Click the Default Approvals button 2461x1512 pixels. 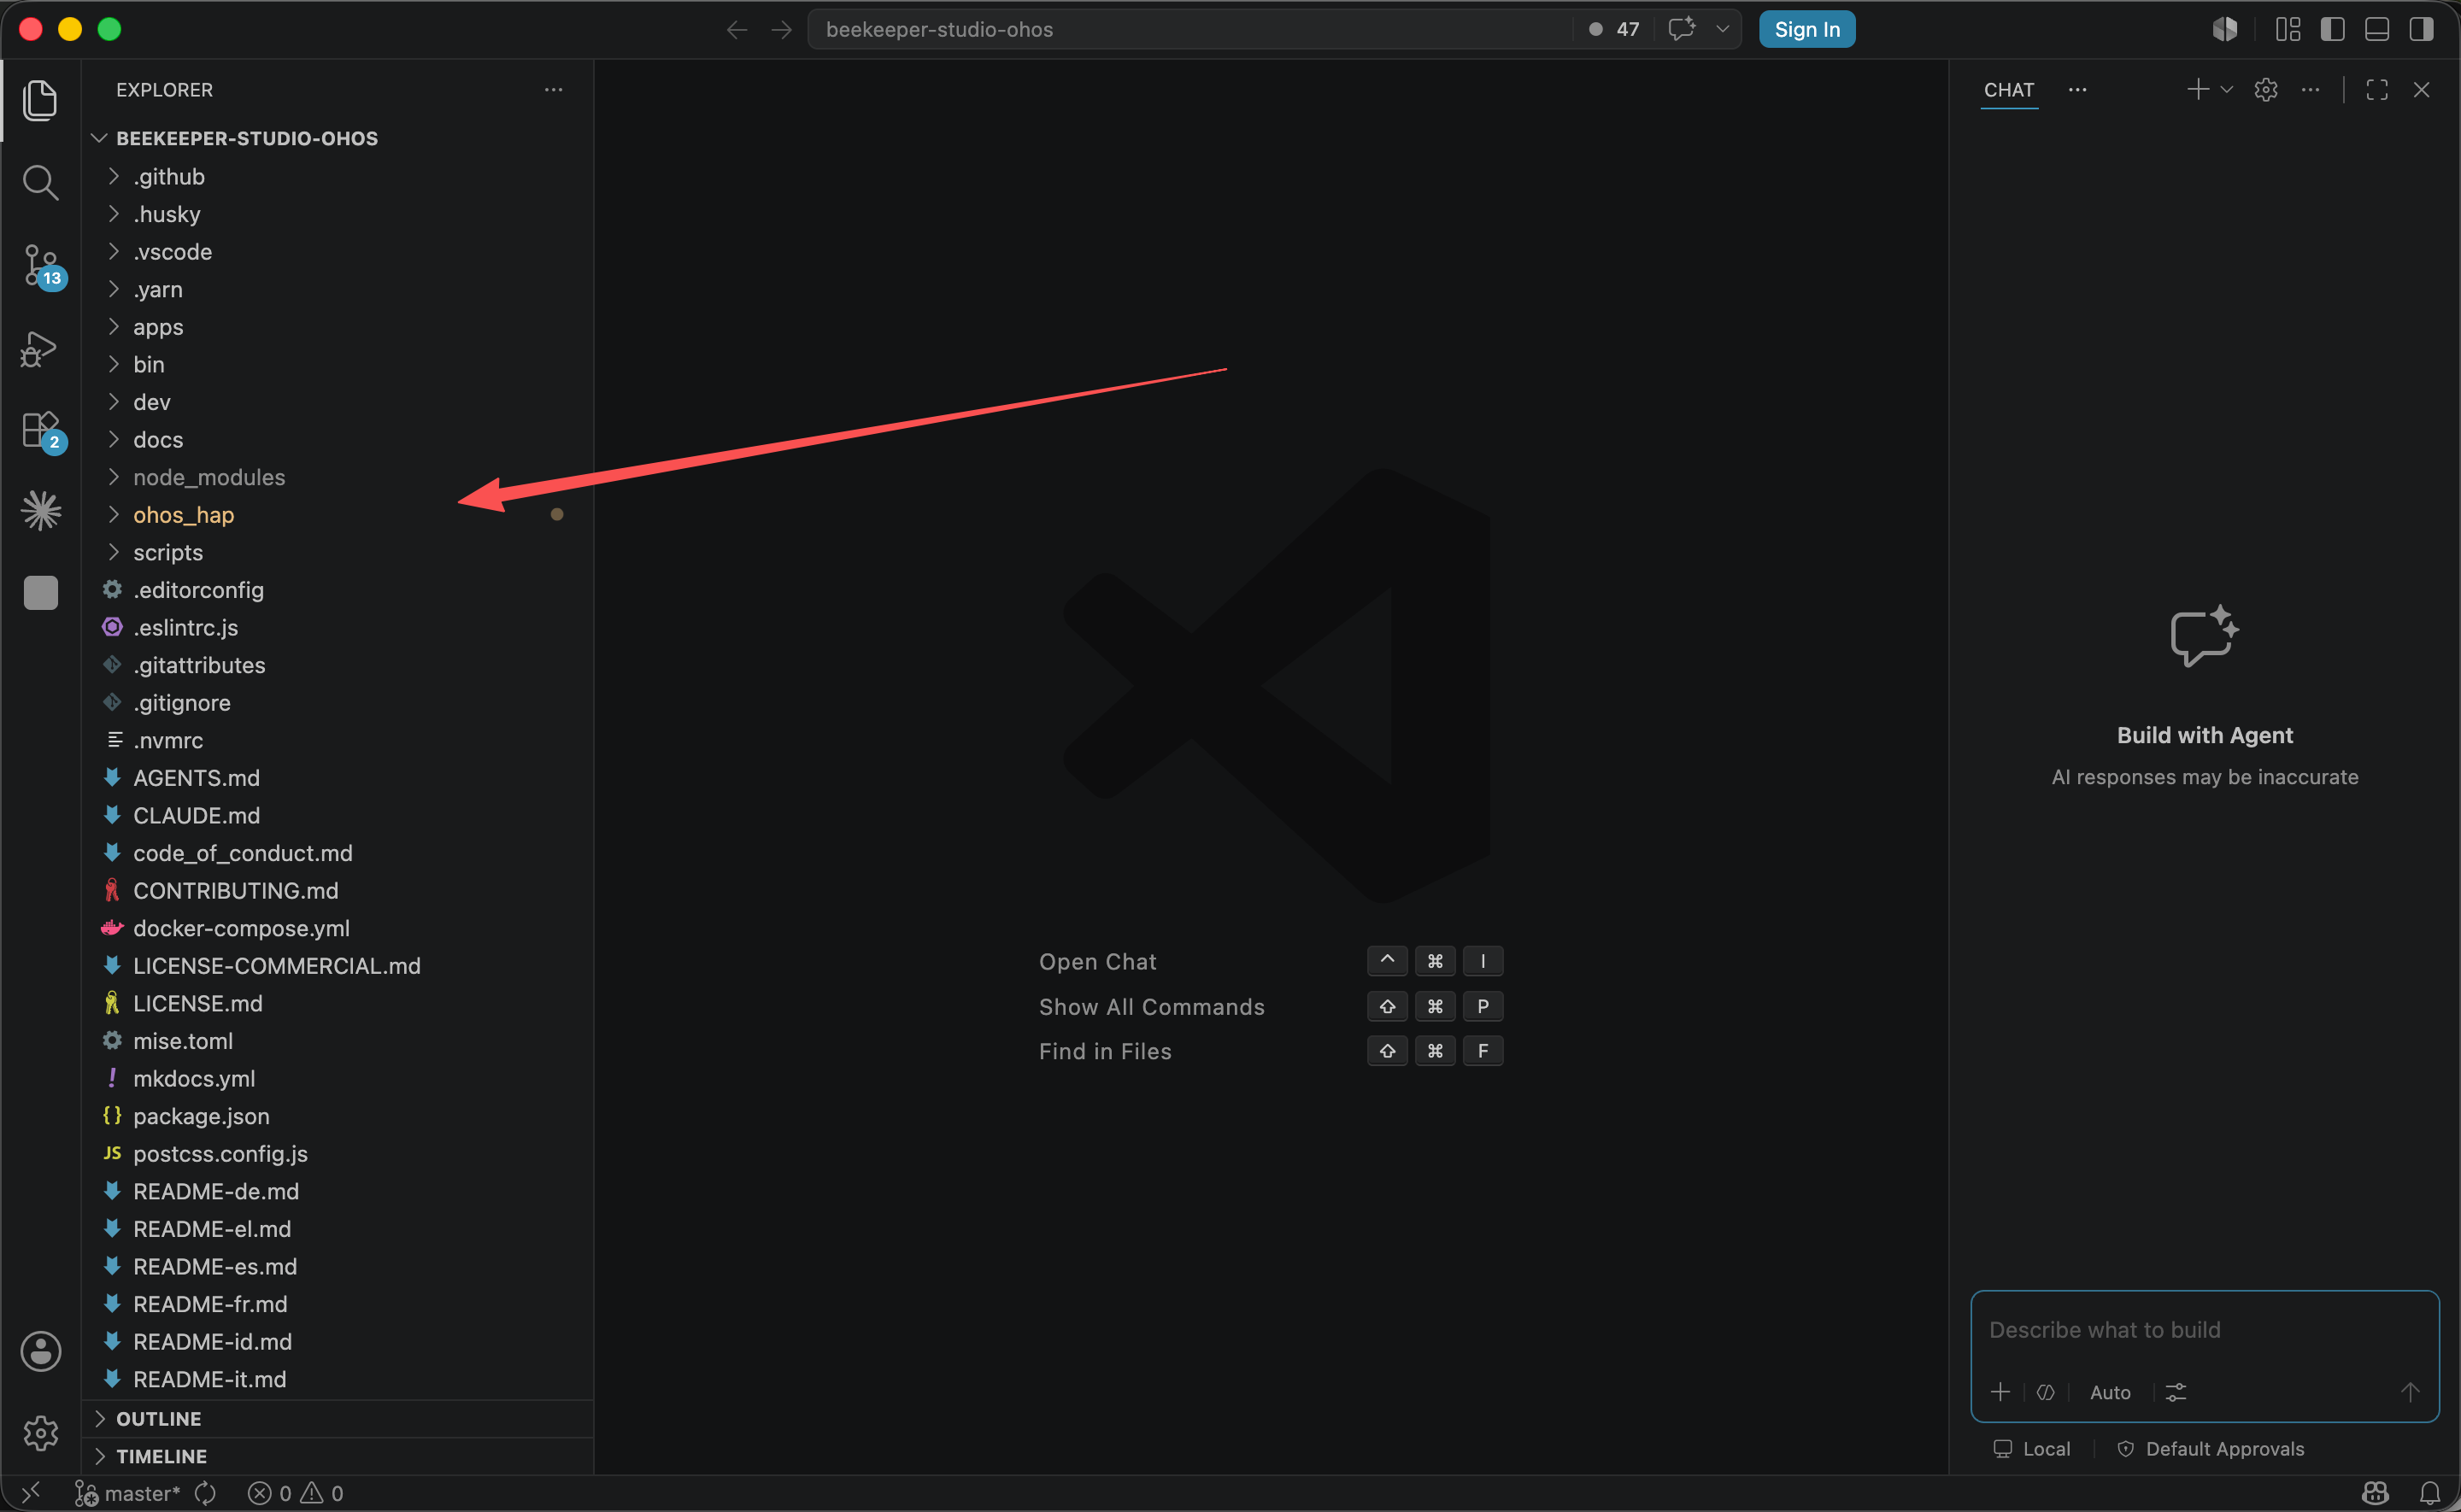[2211, 1449]
